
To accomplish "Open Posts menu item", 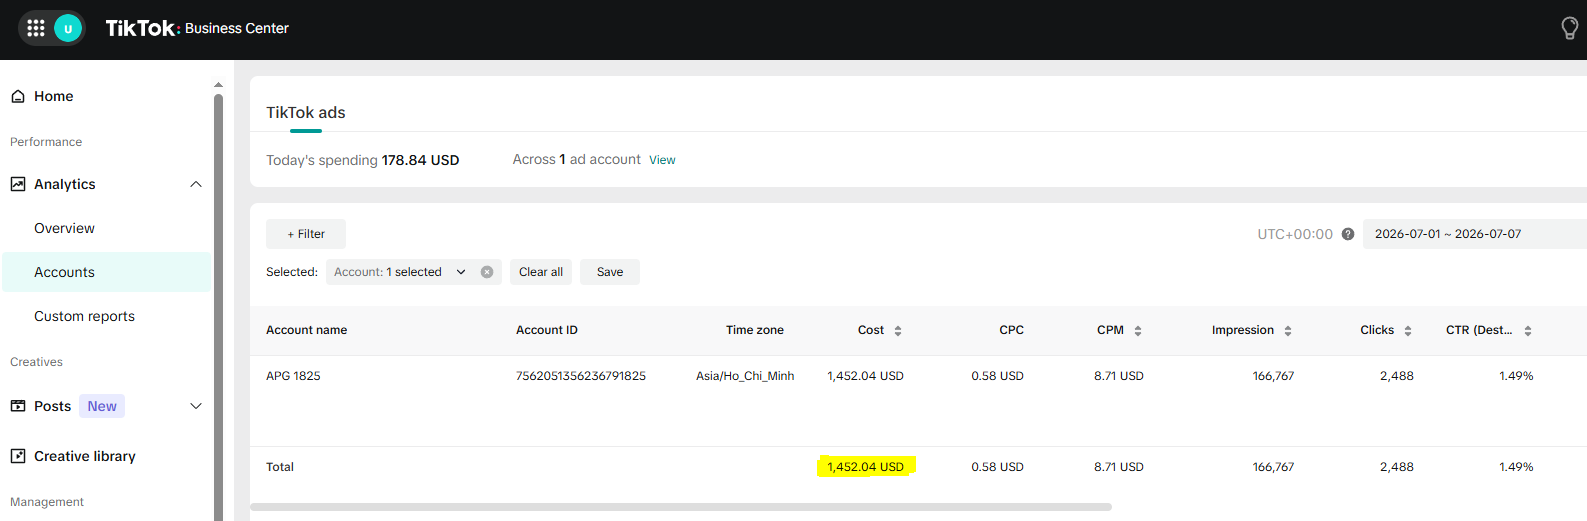I will pos(52,406).
